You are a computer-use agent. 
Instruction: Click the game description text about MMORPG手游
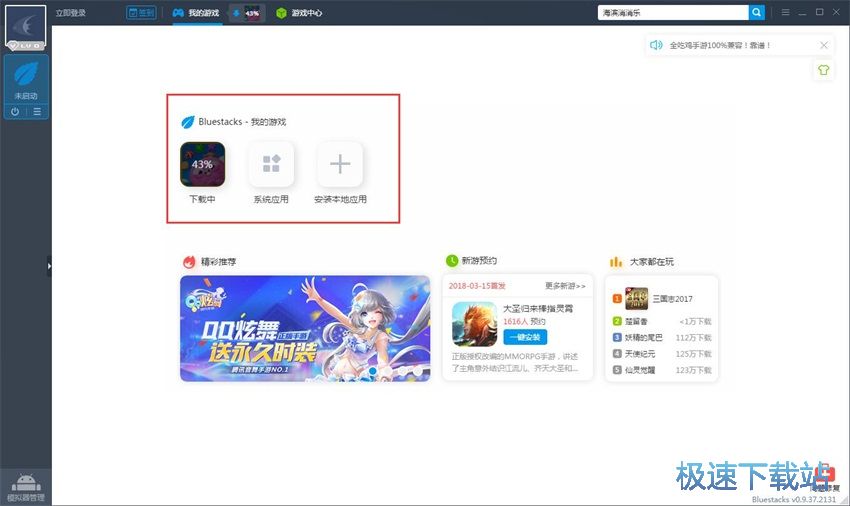click(x=515, y=362)
